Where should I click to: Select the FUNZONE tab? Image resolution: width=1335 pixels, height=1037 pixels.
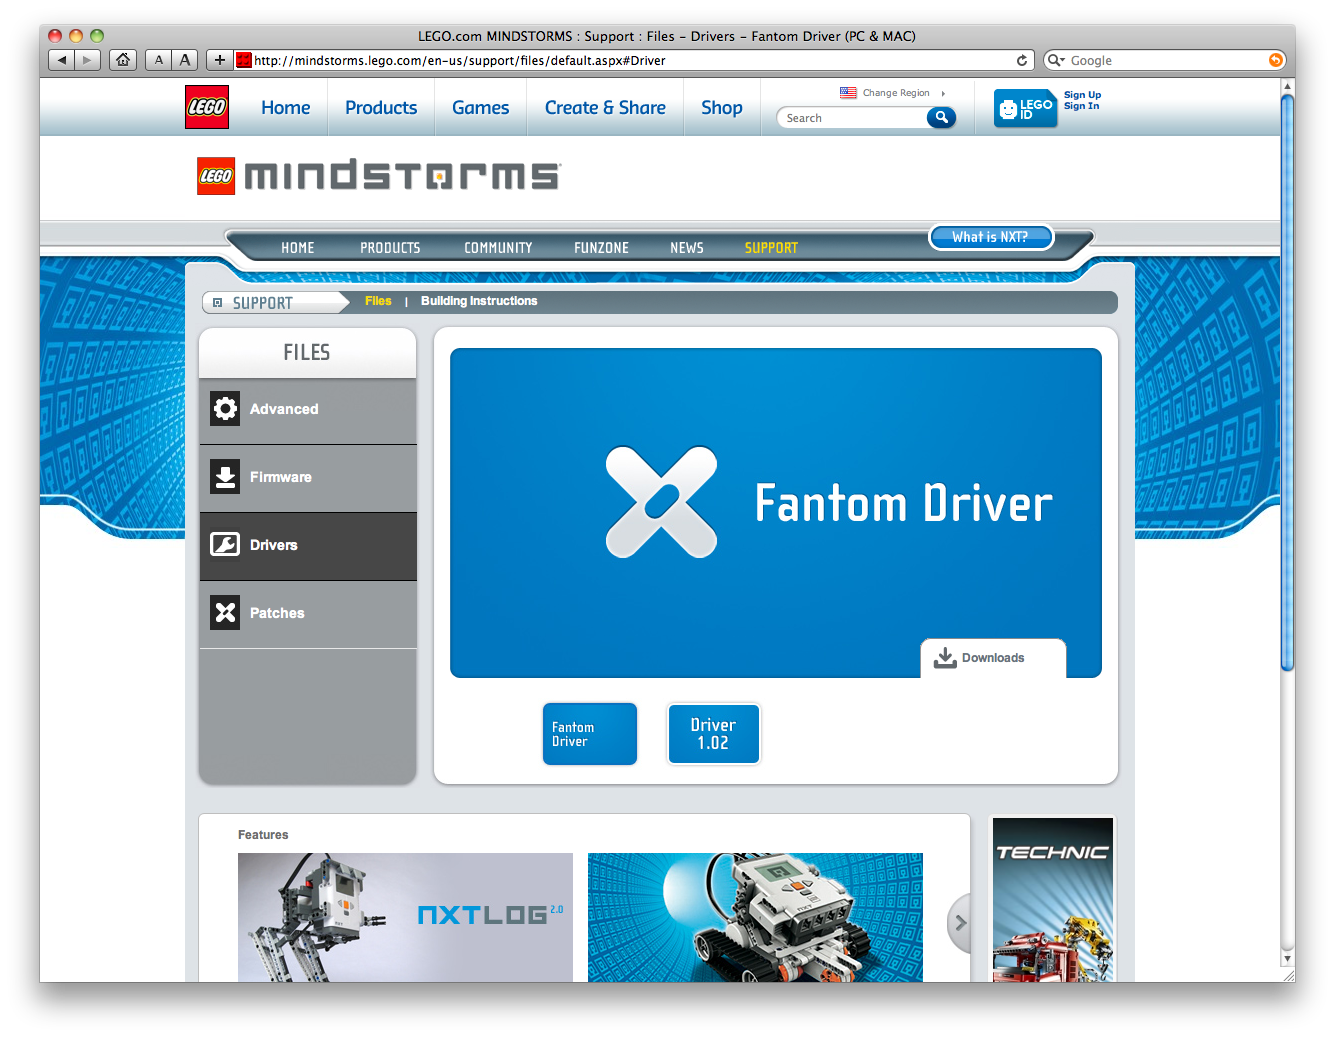601,247
